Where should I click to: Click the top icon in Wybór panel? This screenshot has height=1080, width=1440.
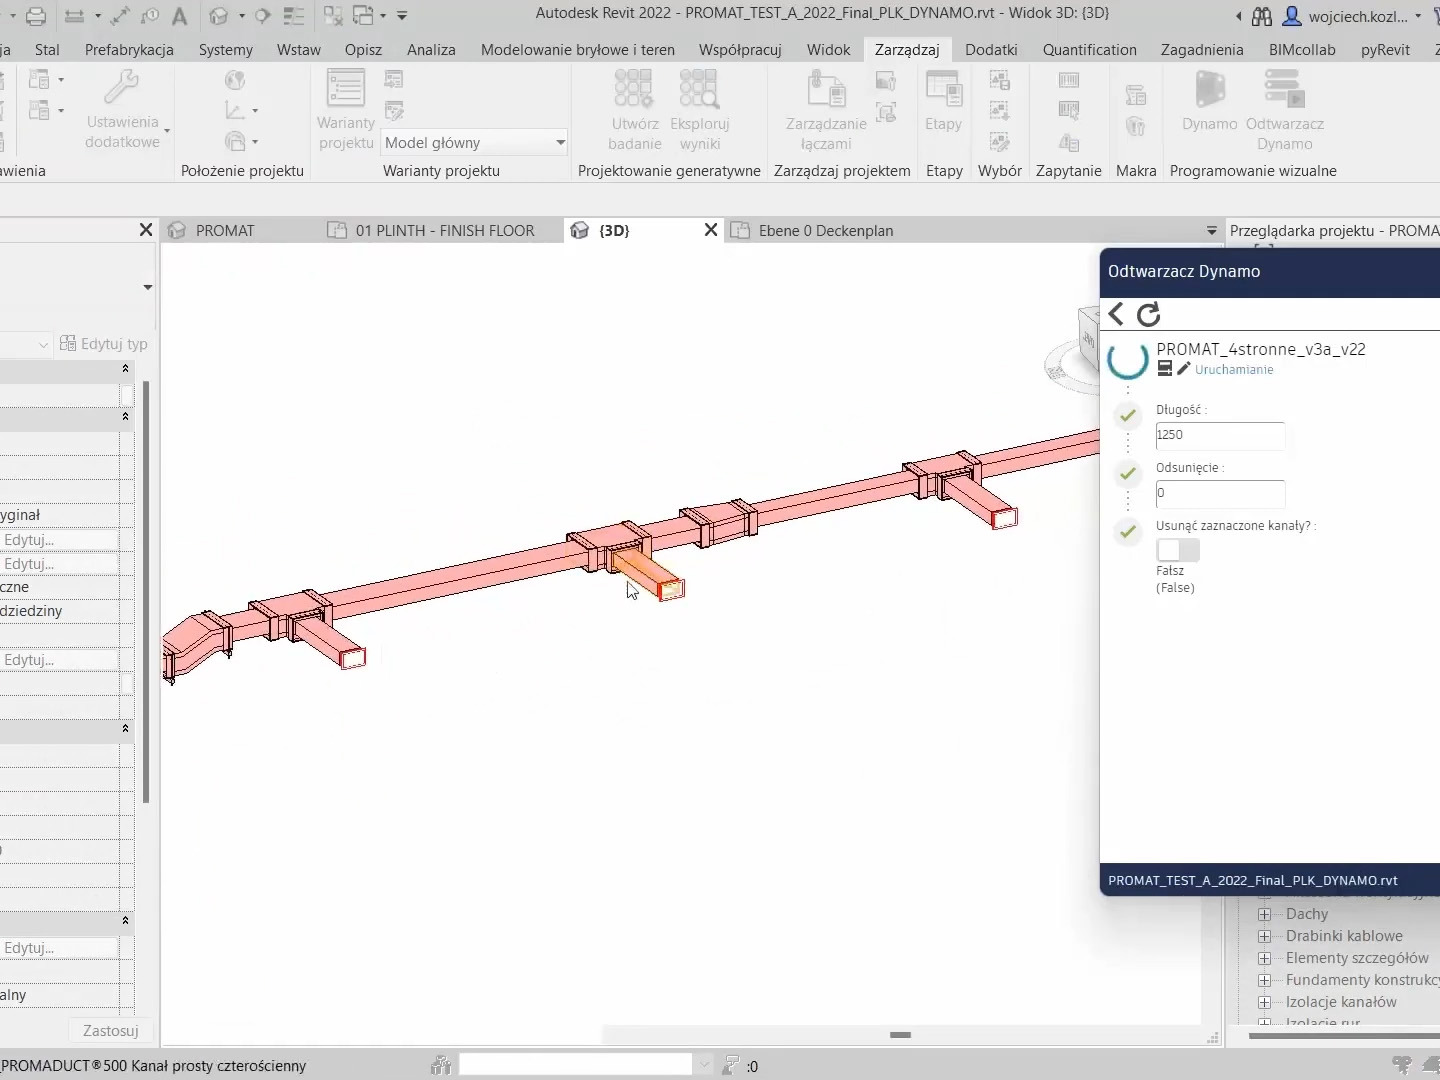(999, 80)
